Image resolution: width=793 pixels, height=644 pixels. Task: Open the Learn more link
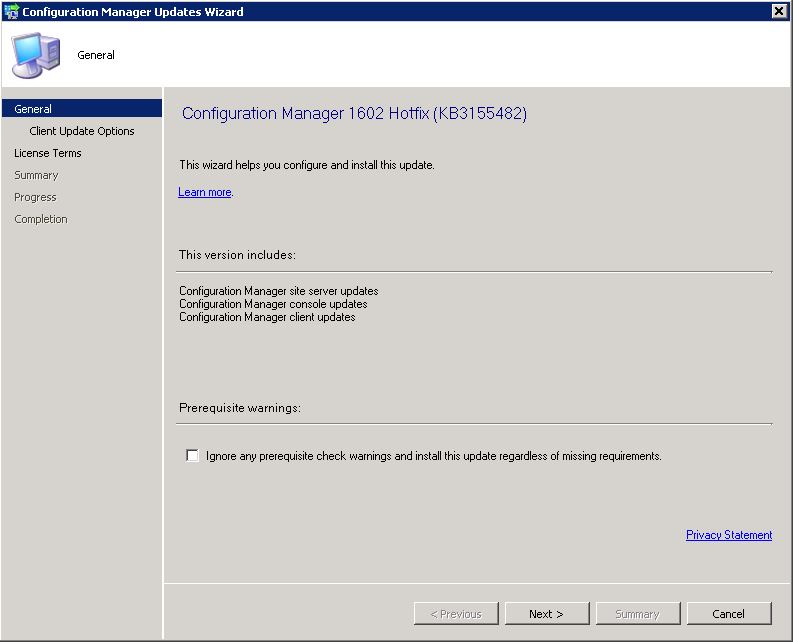click(x=204, y=192)
